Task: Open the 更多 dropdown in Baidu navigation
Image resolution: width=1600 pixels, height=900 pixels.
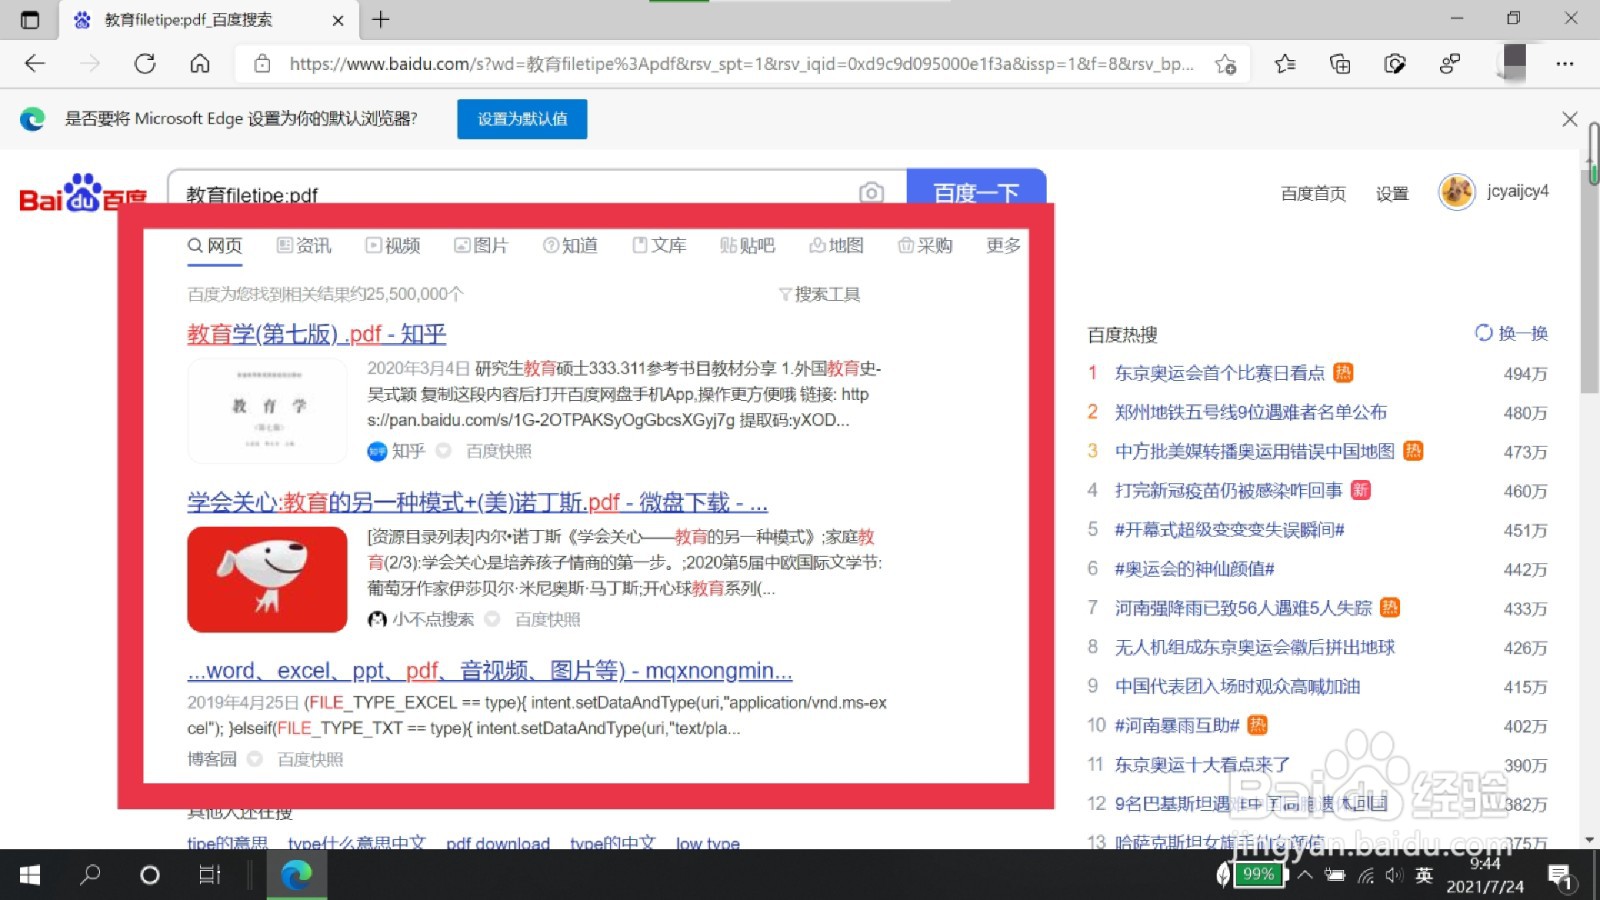Action: tap(1001, 245)
